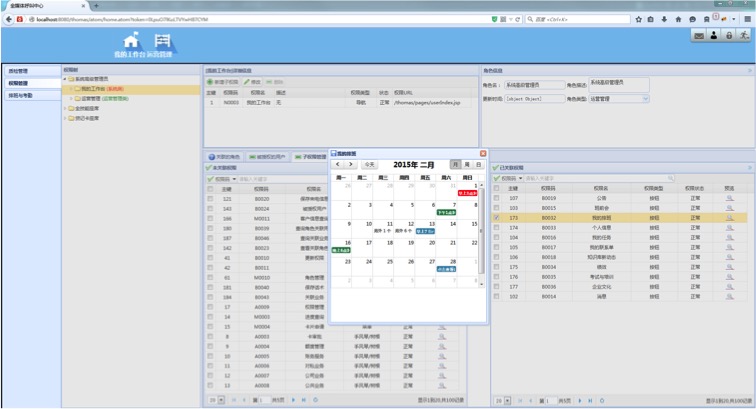The width and height of the screenshot is (756, 409).
Task: Click the mail envelope icon in top right
Action: pos(698,36)
